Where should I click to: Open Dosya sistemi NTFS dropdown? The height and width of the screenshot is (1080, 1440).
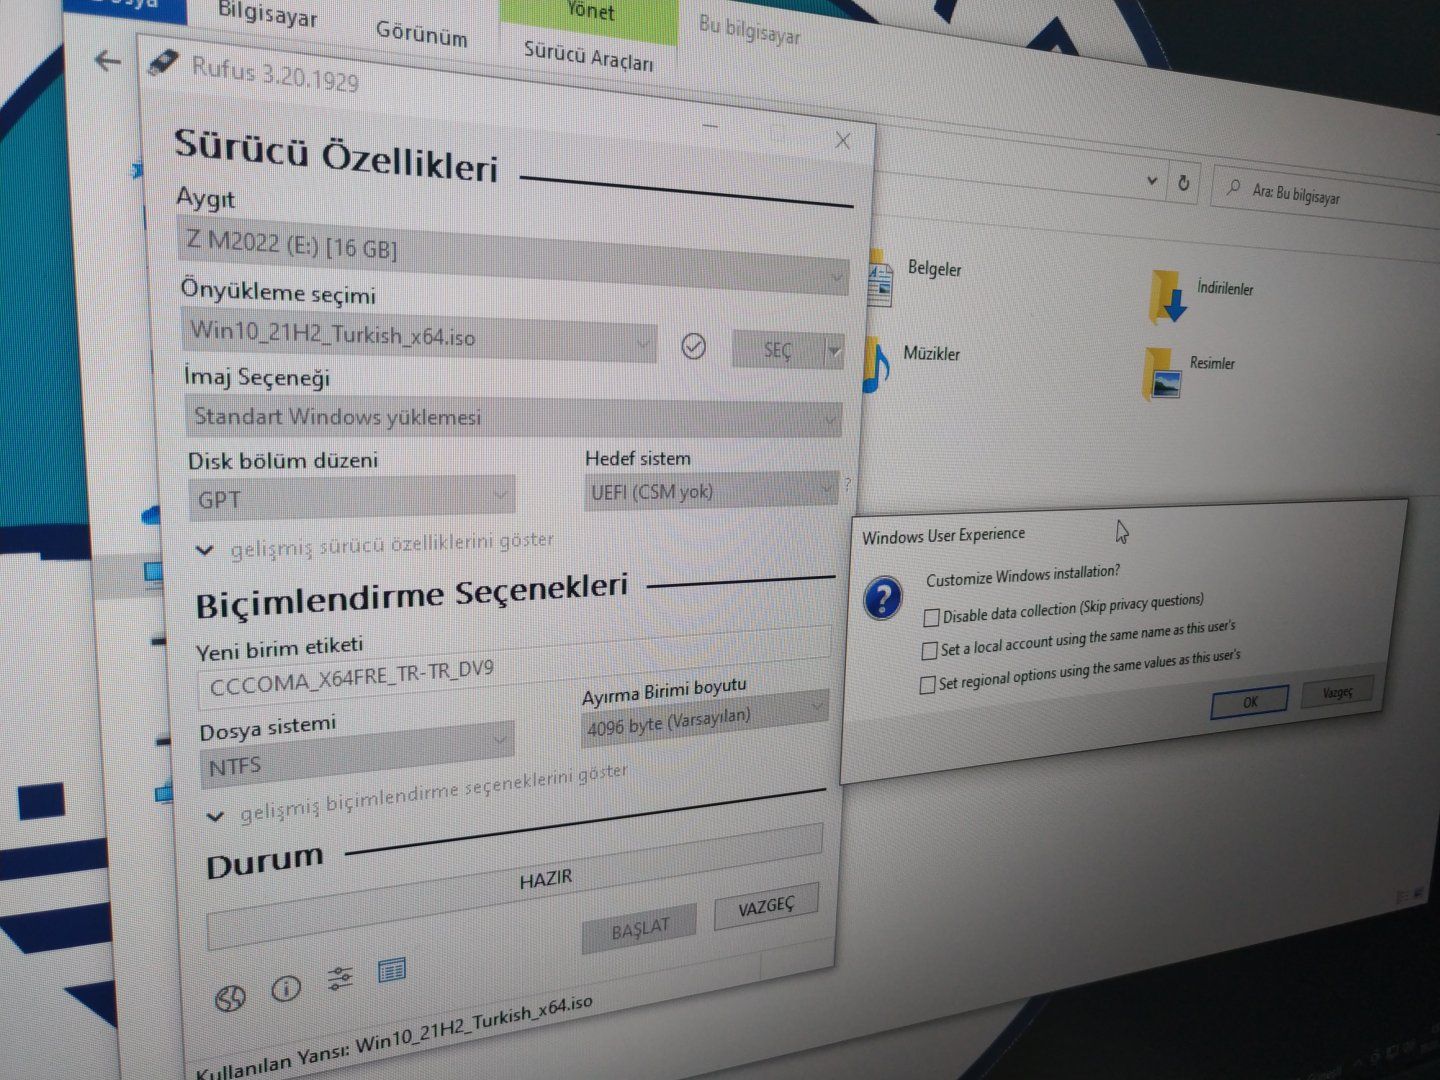[x=356, y=755]
